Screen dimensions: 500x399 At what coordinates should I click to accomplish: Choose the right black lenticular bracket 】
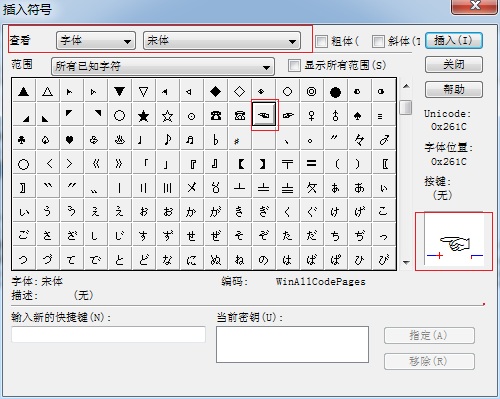click(x=263, y=164)
